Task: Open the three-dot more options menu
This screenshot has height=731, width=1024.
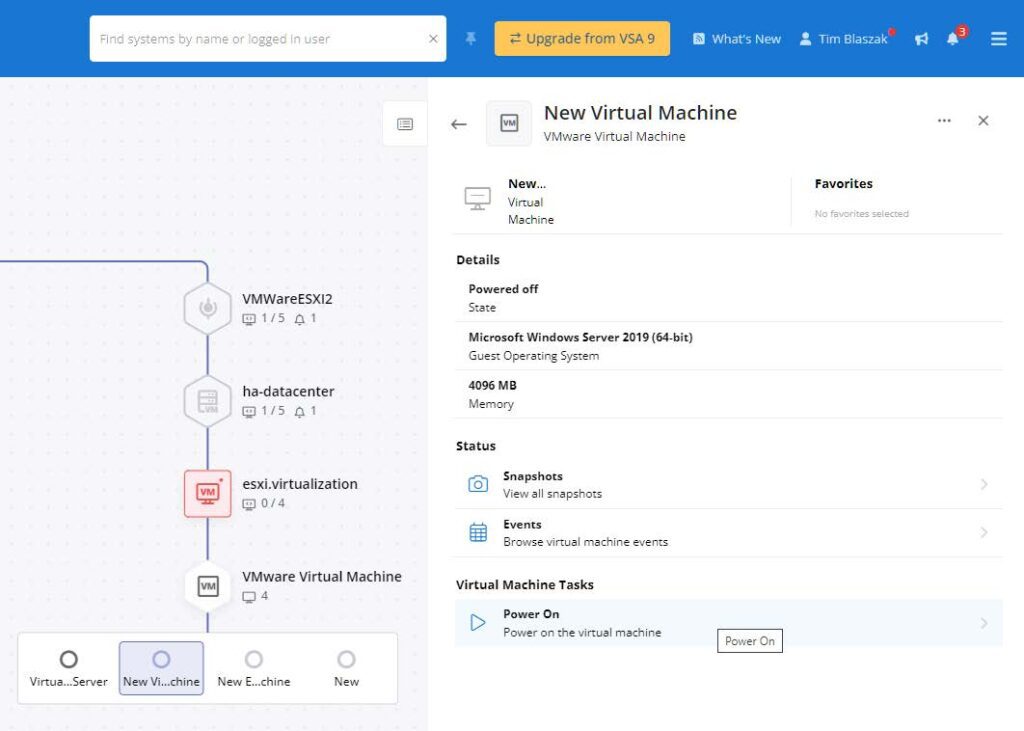Action: [x=944, y=121]
